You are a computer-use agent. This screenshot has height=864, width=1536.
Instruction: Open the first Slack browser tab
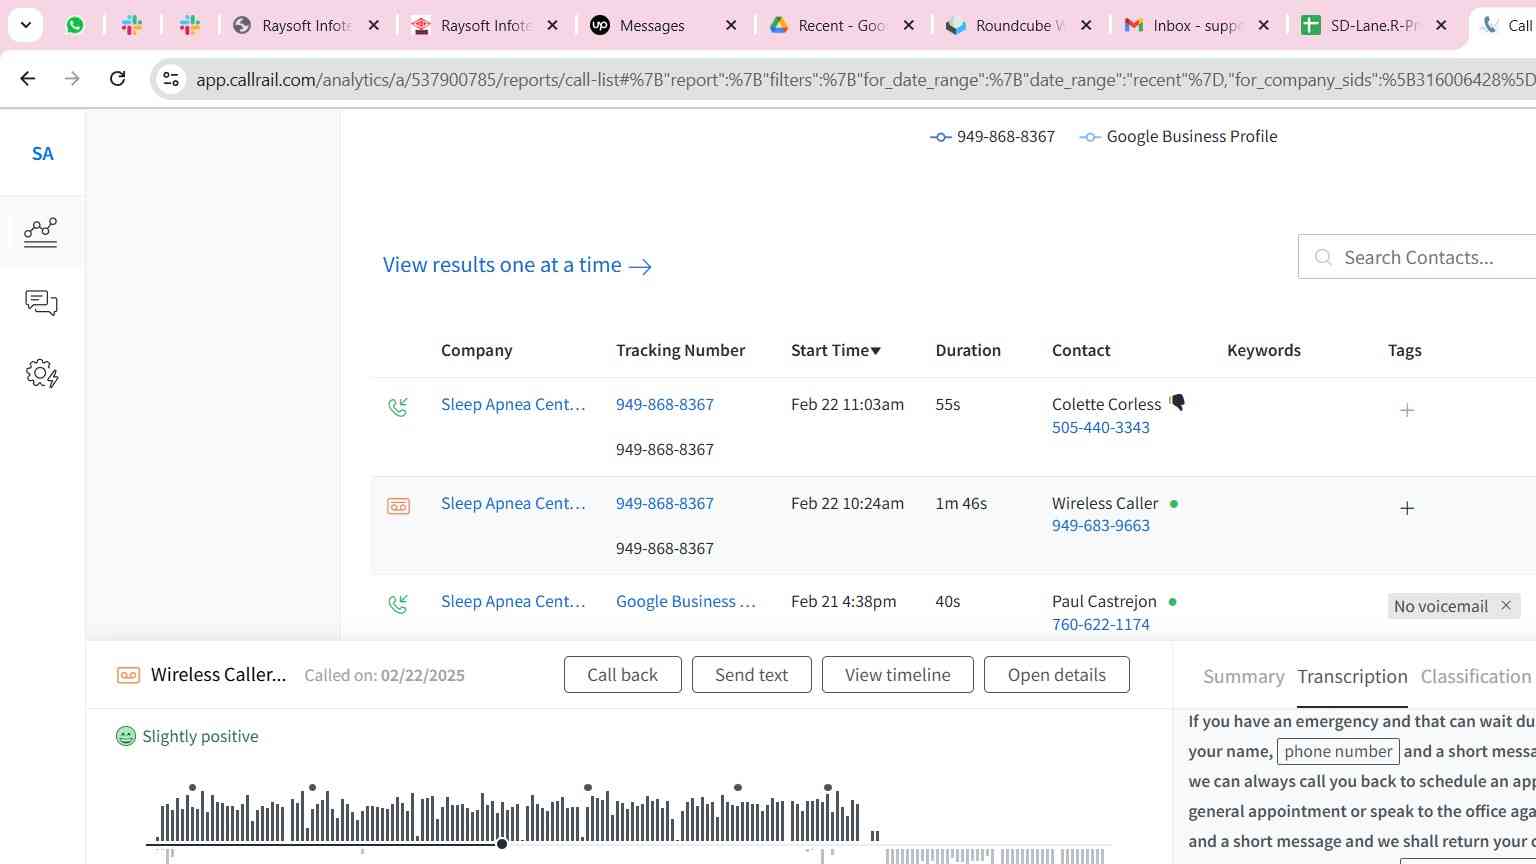132,25
